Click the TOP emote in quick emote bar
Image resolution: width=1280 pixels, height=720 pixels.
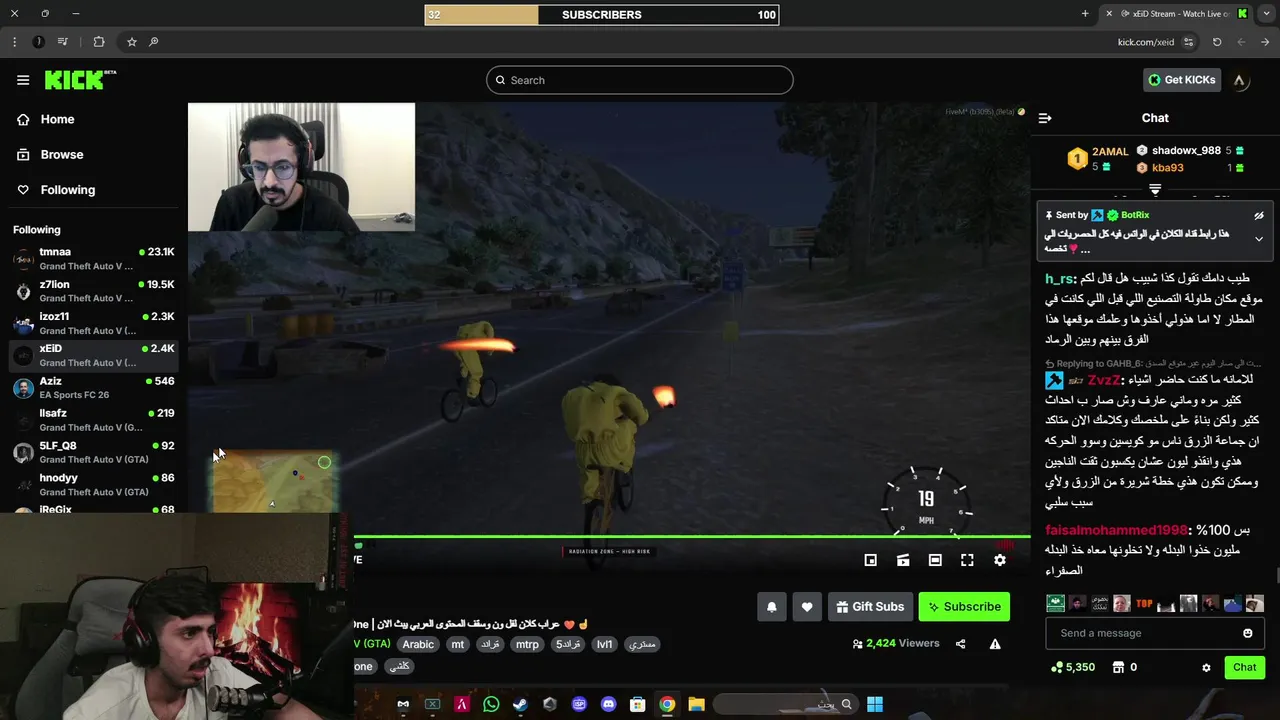1144,603
